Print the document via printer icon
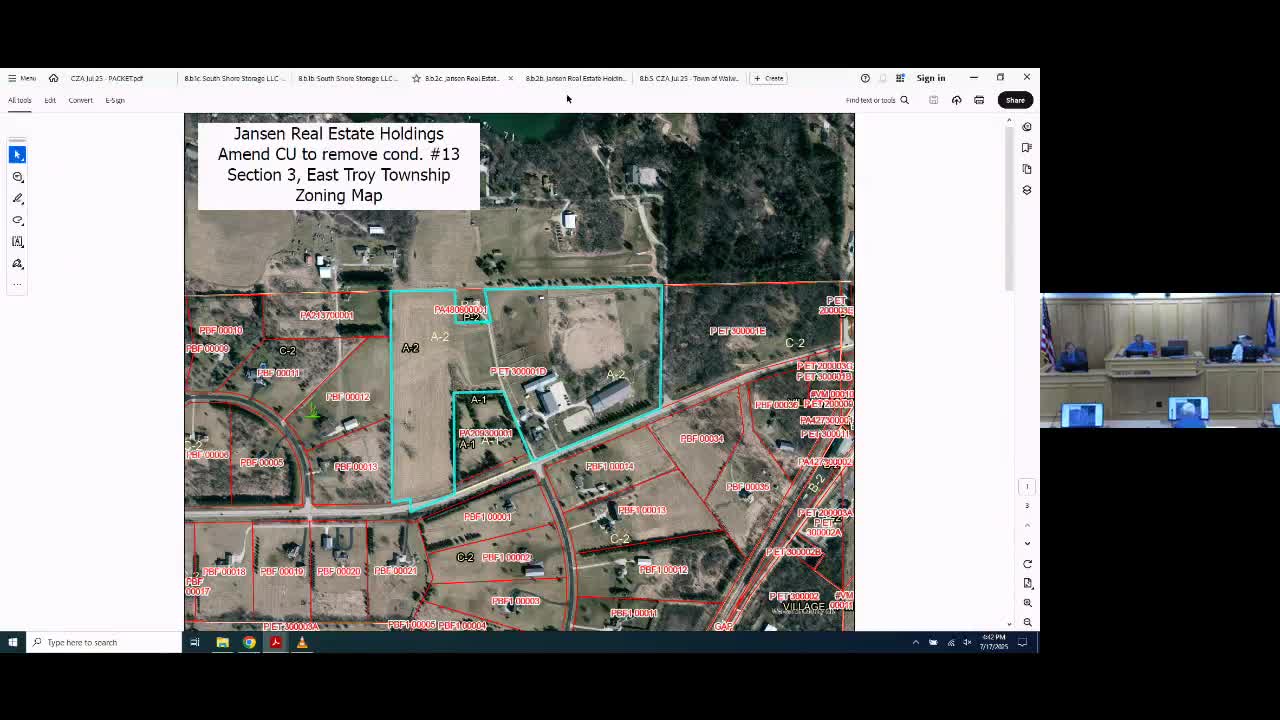 (979, 100)
